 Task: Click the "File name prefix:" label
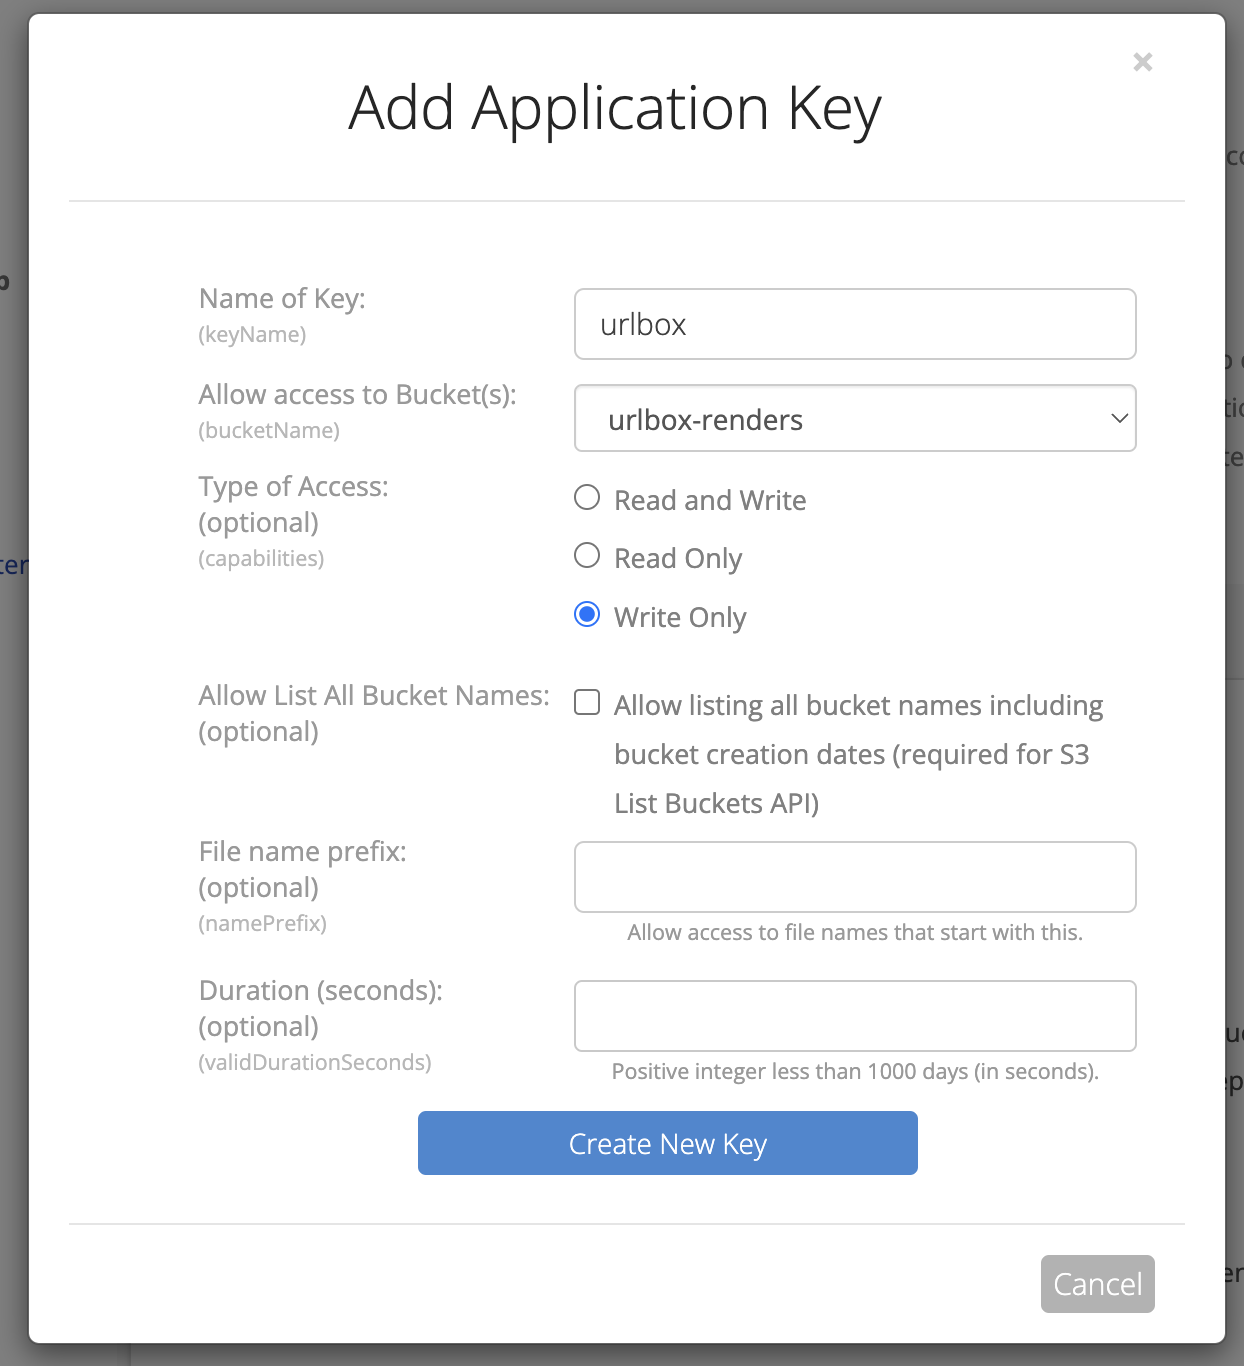point(302,852)
